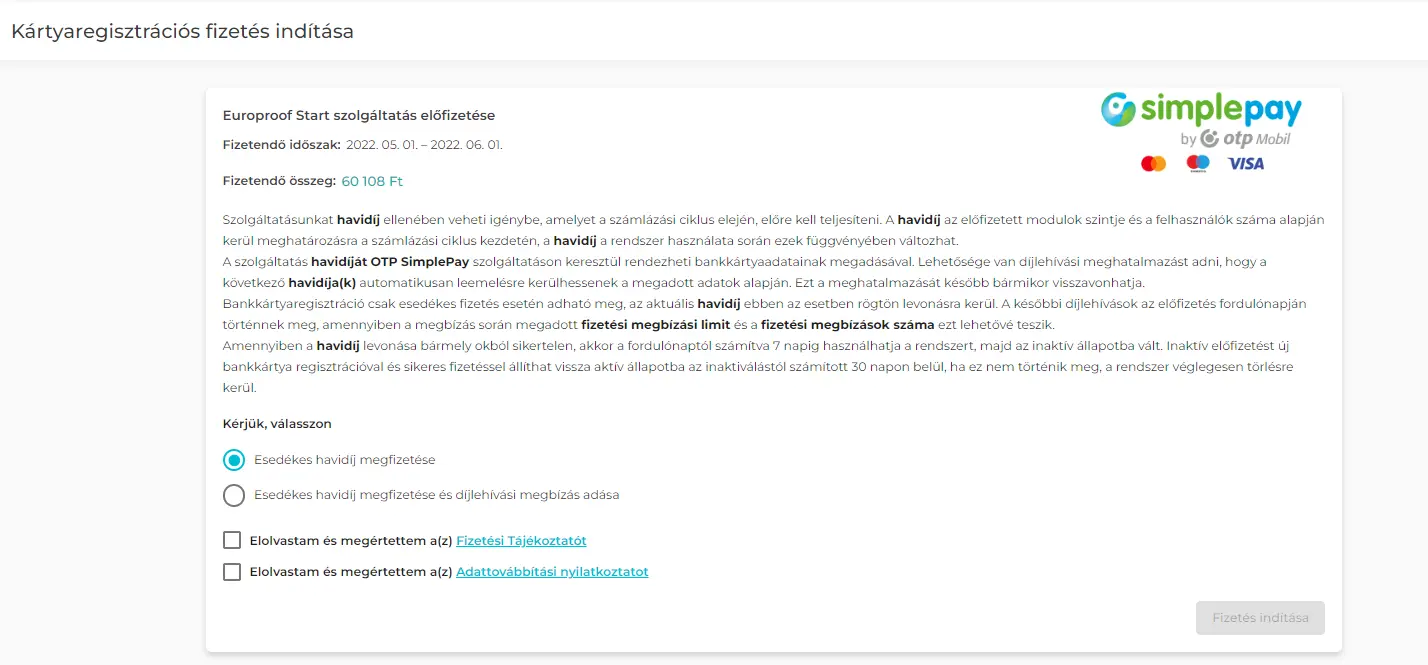Click the Europroof Start szolgáltatás előfizetése heading

pyautogui.click(x=358, y=116)
